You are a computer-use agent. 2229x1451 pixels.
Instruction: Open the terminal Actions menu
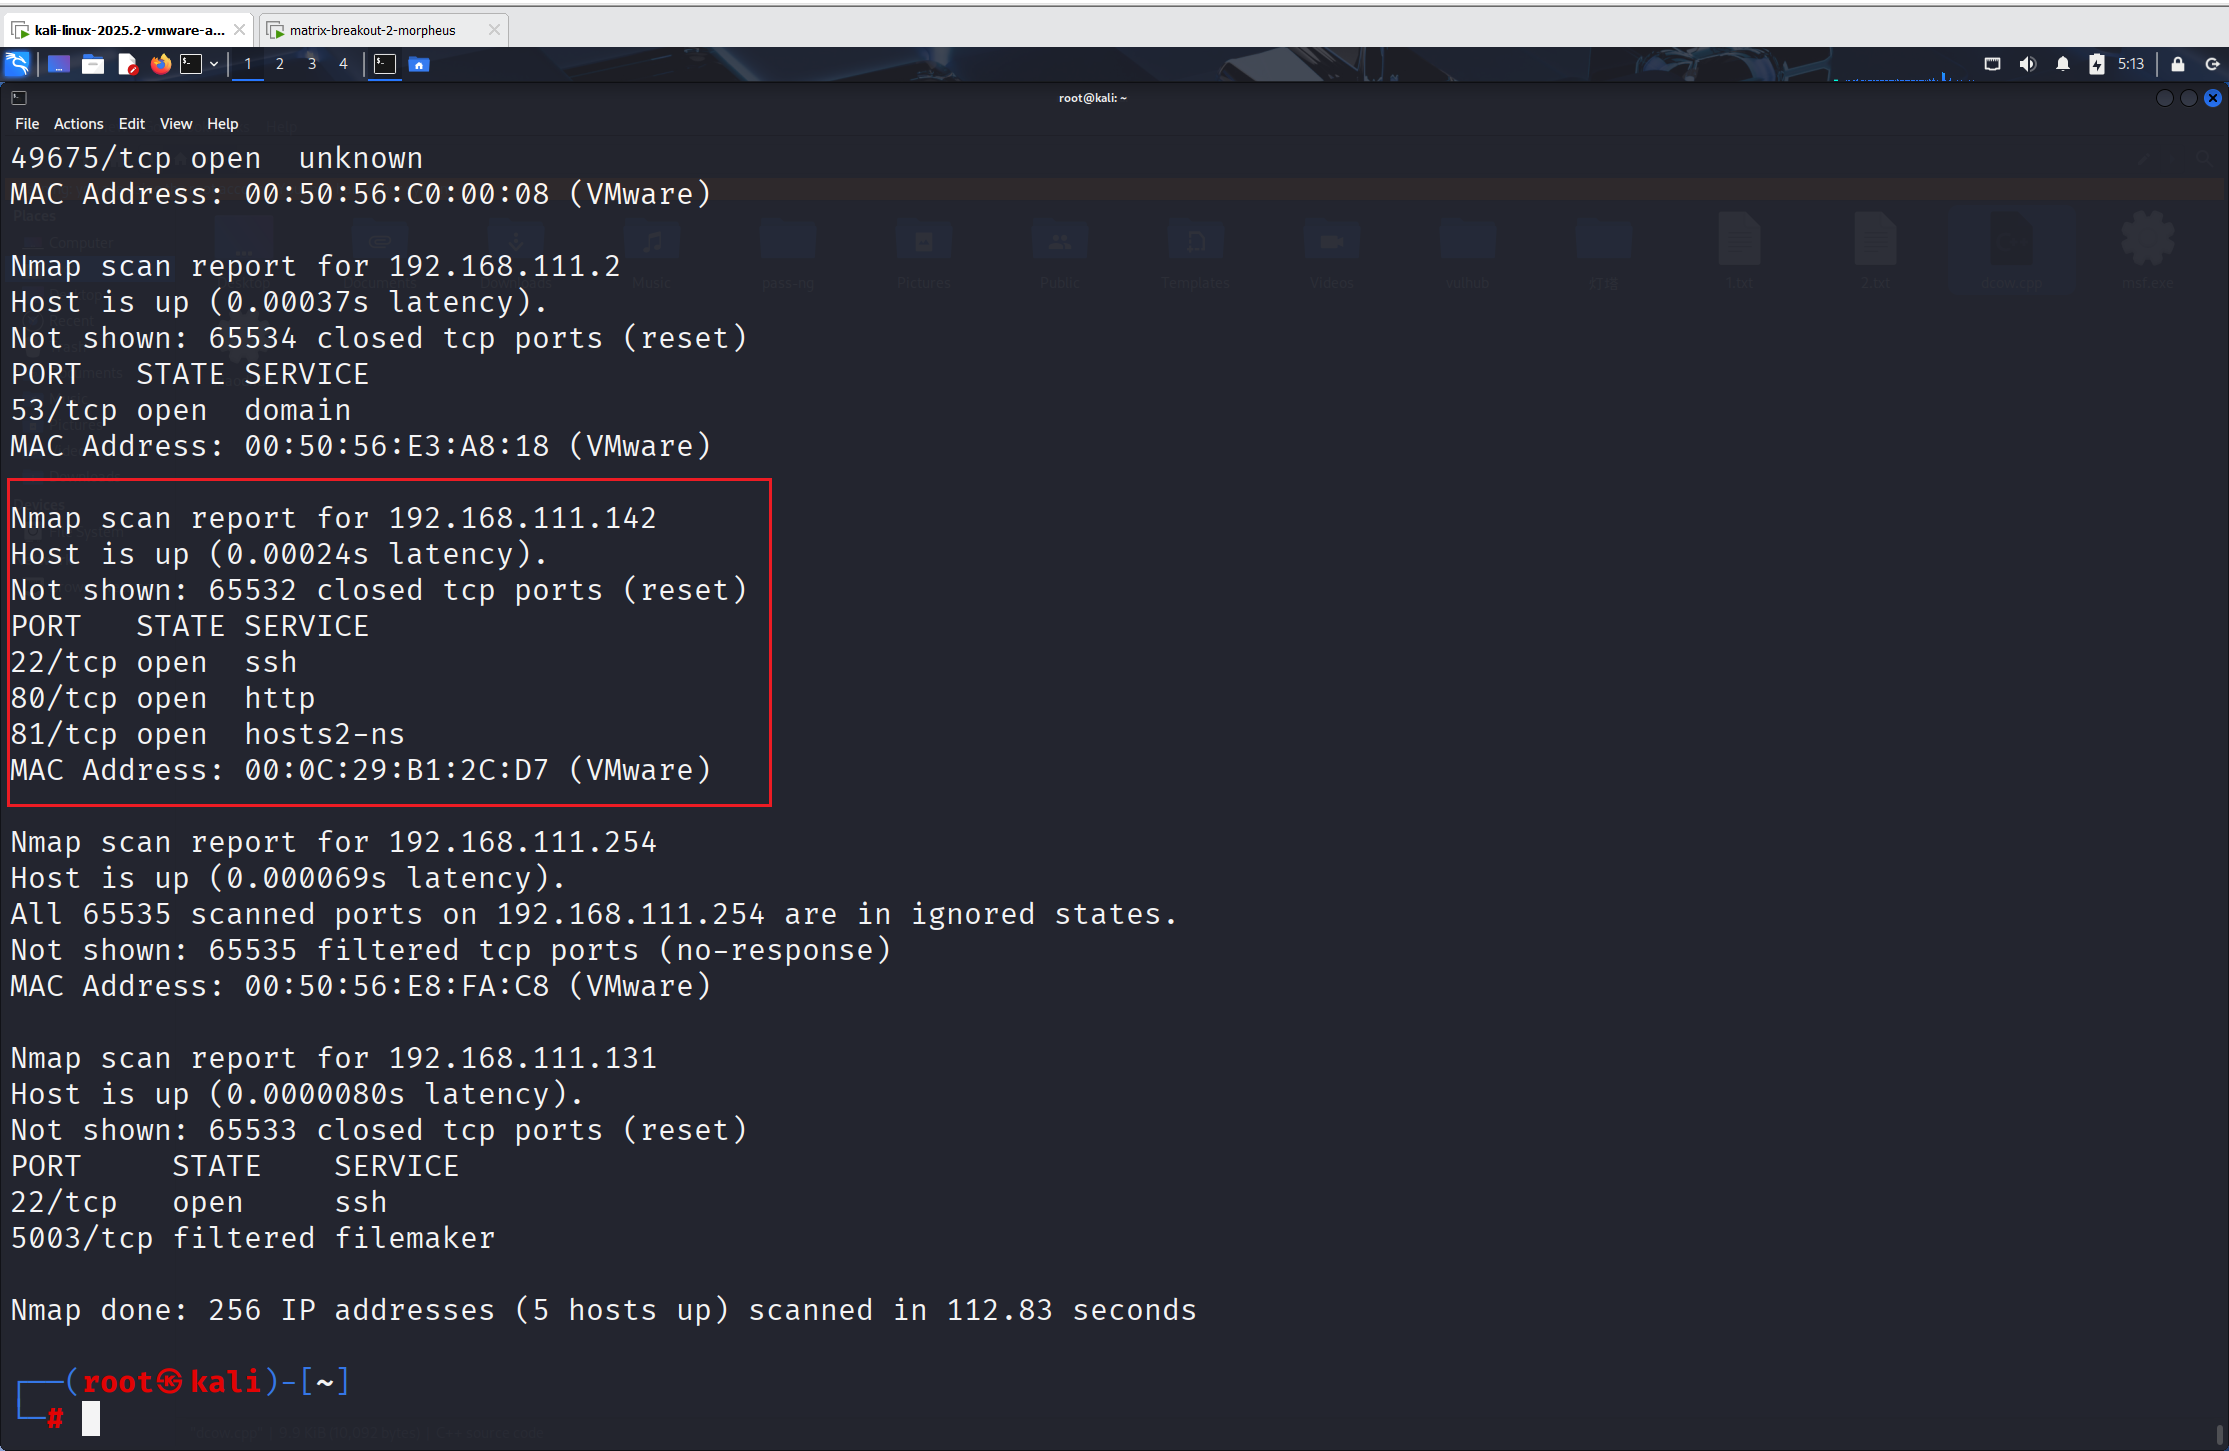pyautogui.click(x=78, y=124)
